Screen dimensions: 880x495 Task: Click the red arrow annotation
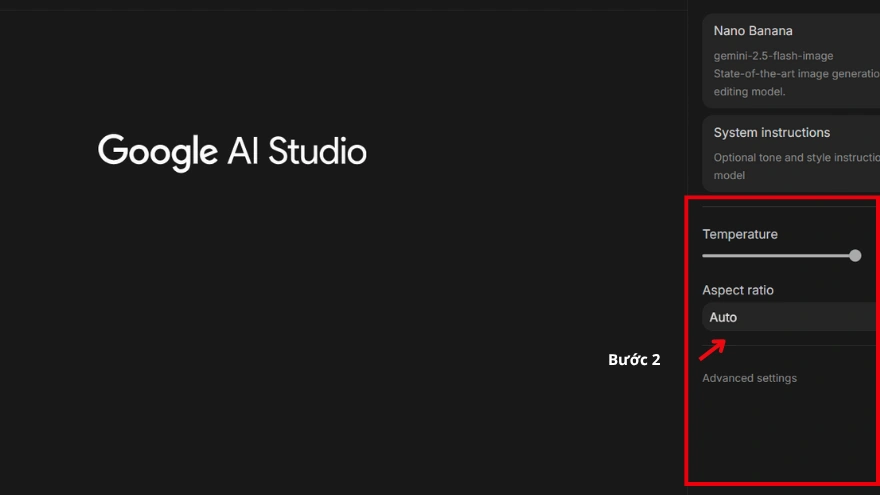click(712, 348)
